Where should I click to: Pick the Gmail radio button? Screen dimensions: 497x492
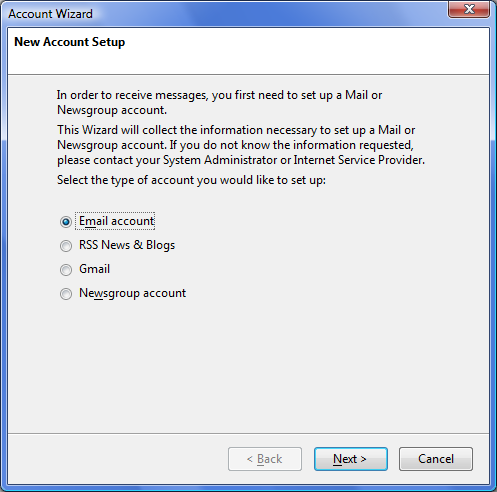(x=66, y=270)
